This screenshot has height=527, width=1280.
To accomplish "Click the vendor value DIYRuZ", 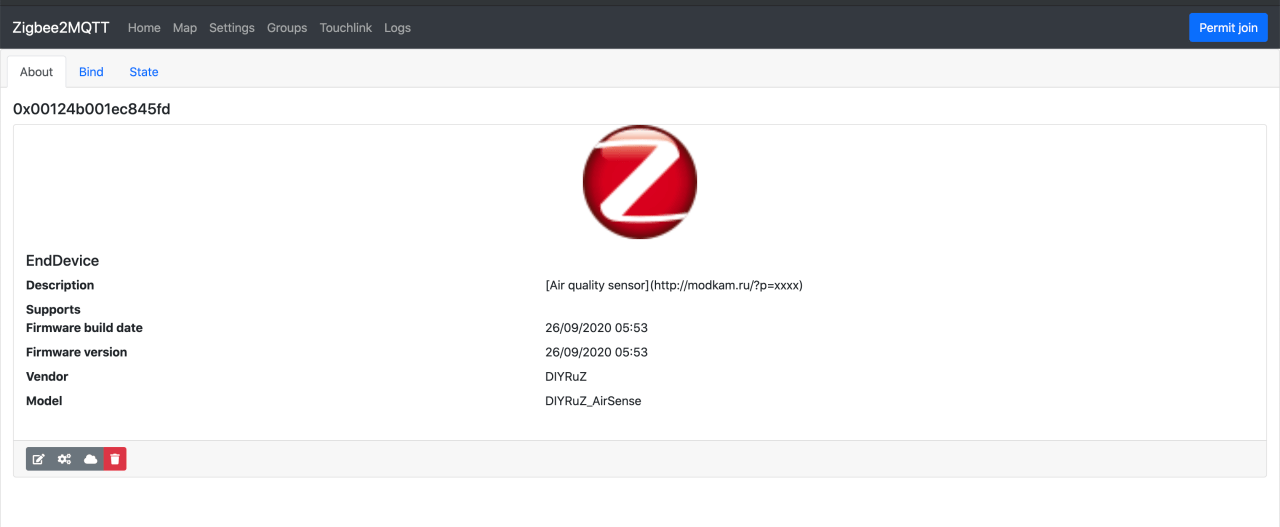I will click(566, 377).
